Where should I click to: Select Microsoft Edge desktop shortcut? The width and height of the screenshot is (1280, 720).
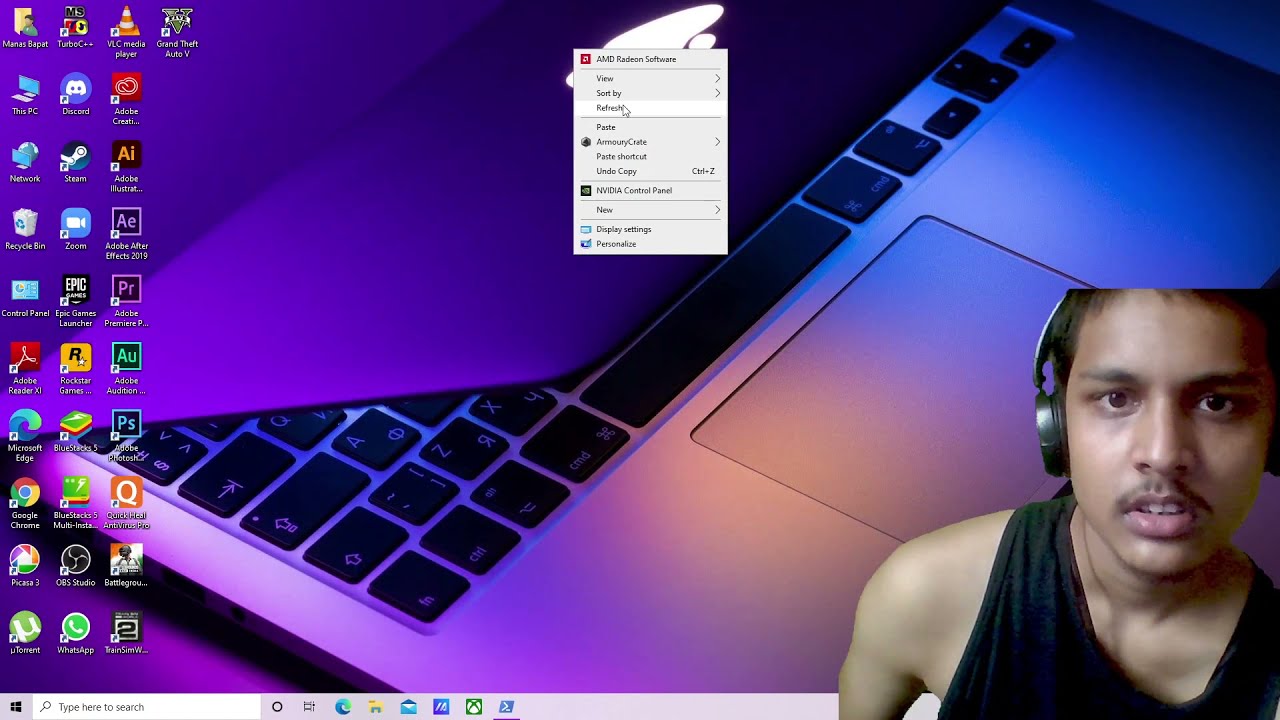point(25,435)
